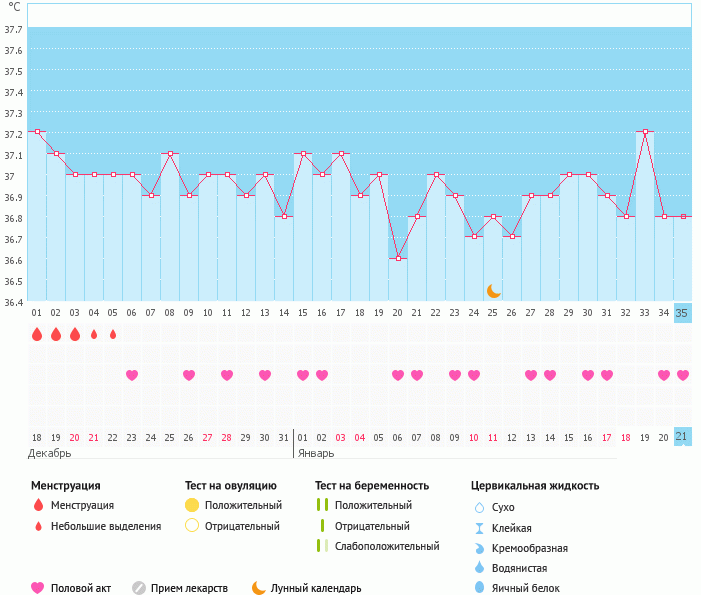Click the 'Яичный белок' cervical fluid icon
Viewport: 701px width, 595px height.
tap(479, 588)
